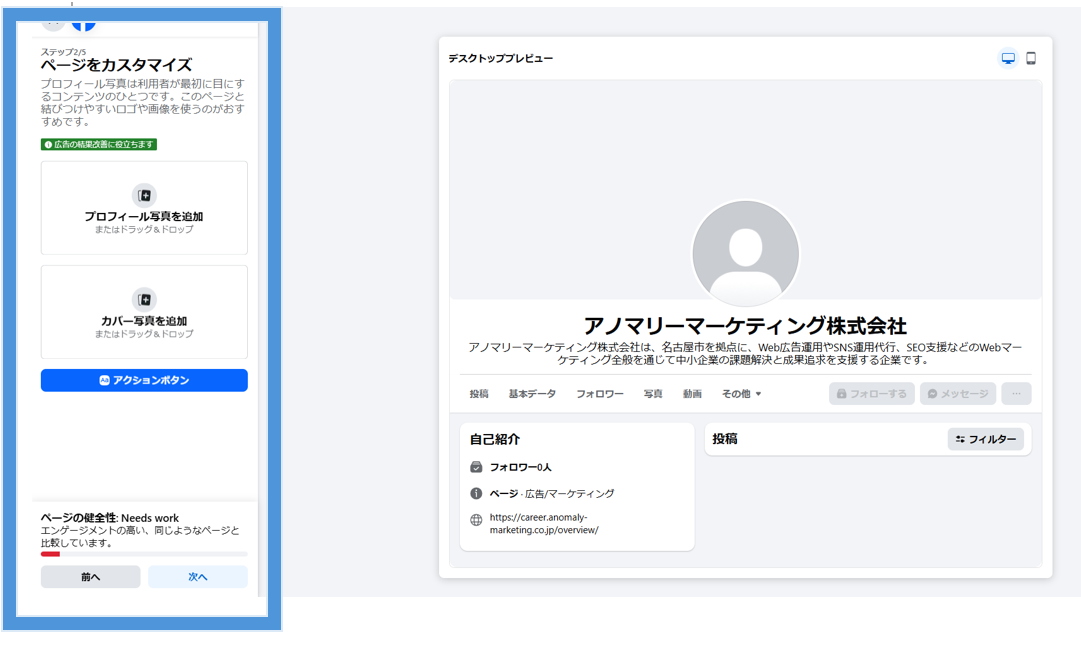Open the three-dots more options button
The image size is (1081, 648).
click(x=1016, y=394)
